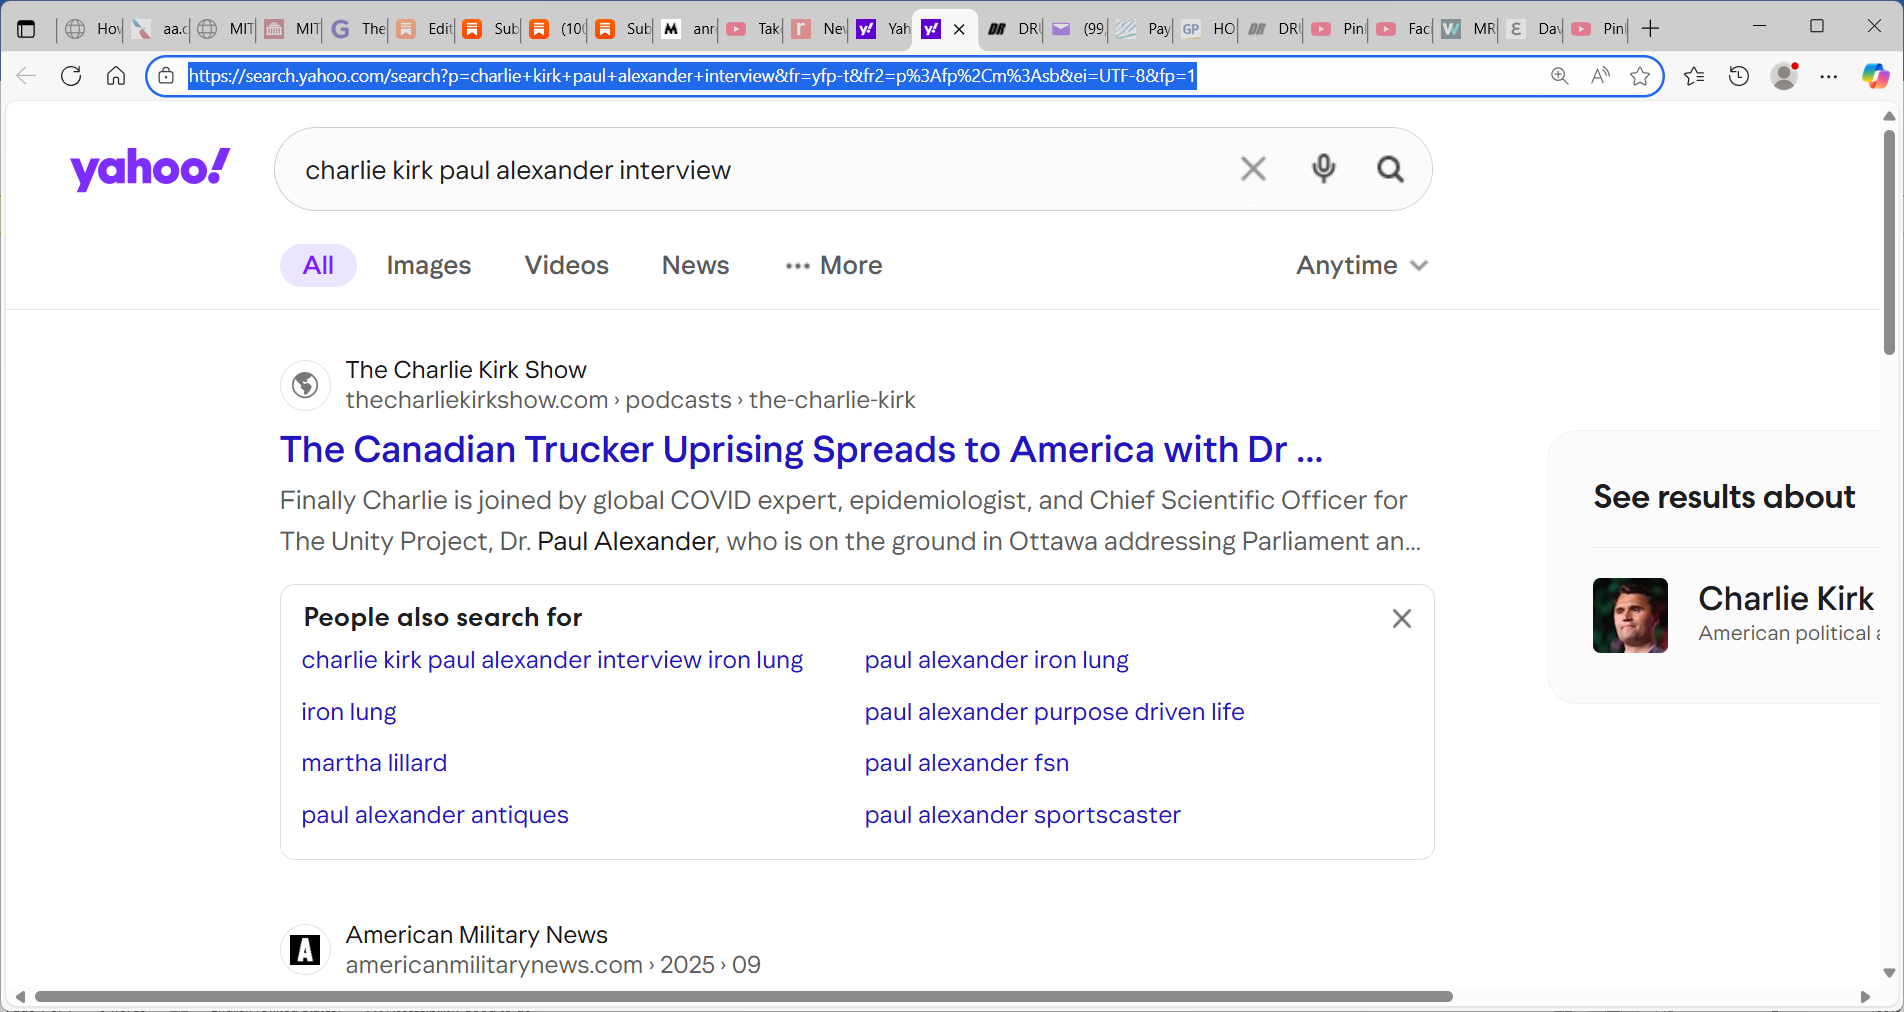Search 'paul alexander iron lung' suggestion
Image resolution: width=1904 pixels, height=1012 pixels.
click(996, 660)
